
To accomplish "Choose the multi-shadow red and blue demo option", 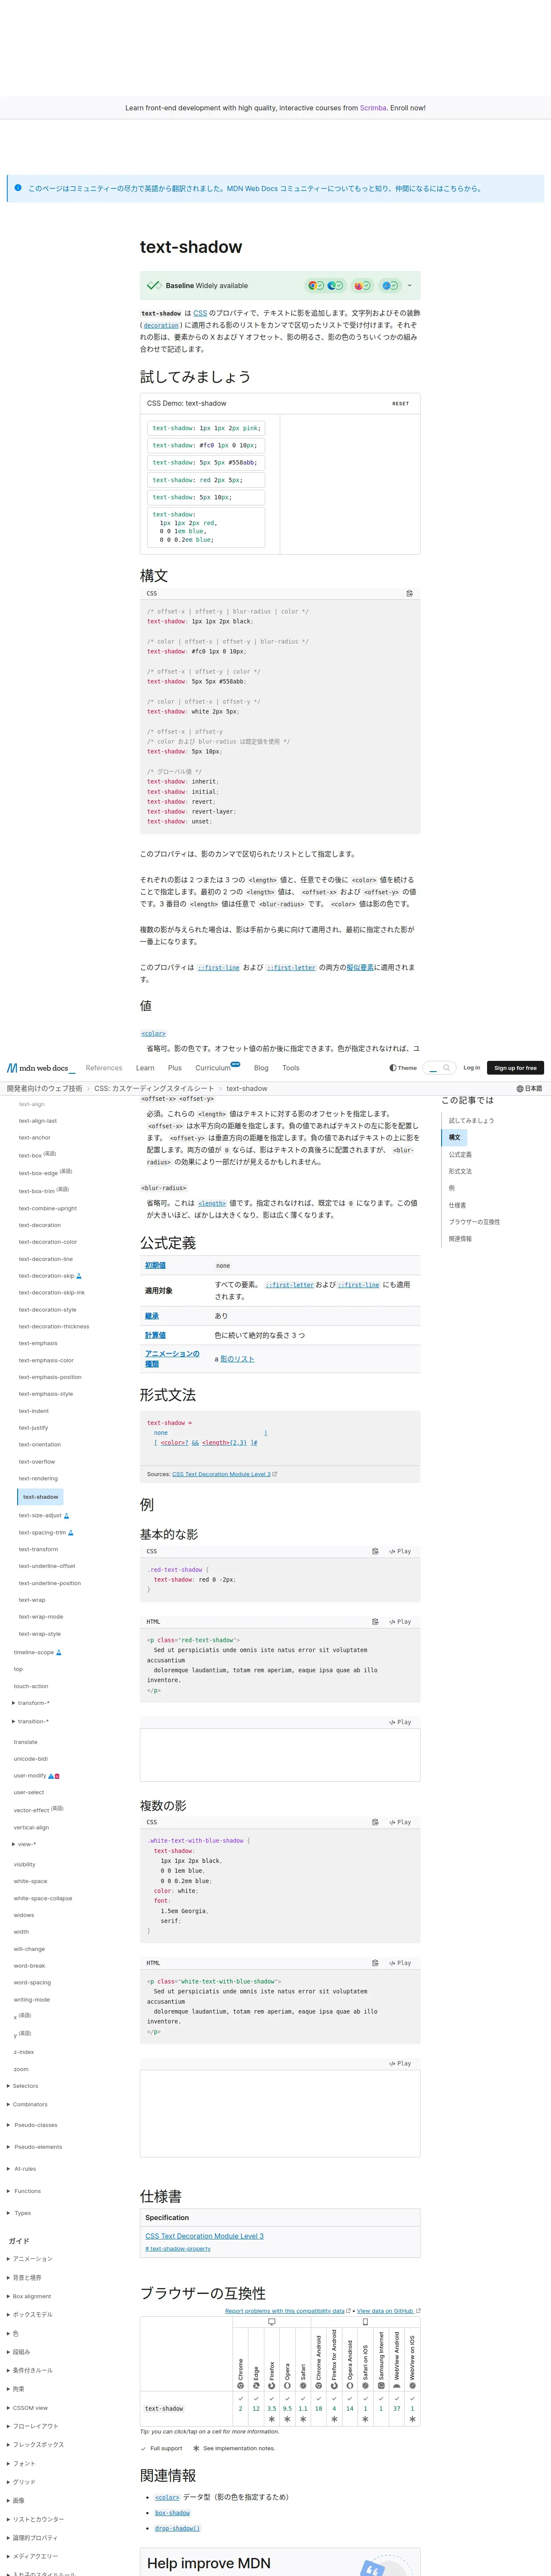I will (206, 527).
